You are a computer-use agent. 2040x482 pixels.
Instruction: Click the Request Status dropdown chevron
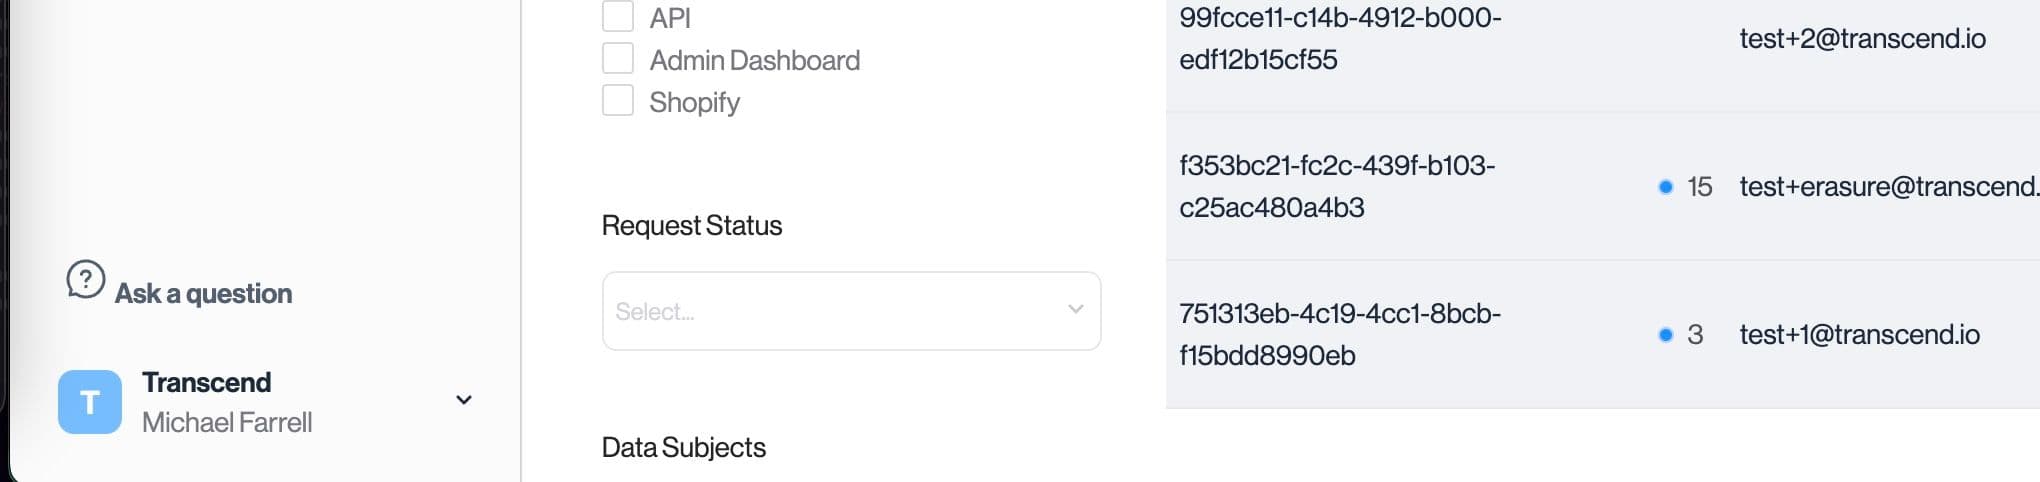pyautogui.click(x=1075, y=309)
